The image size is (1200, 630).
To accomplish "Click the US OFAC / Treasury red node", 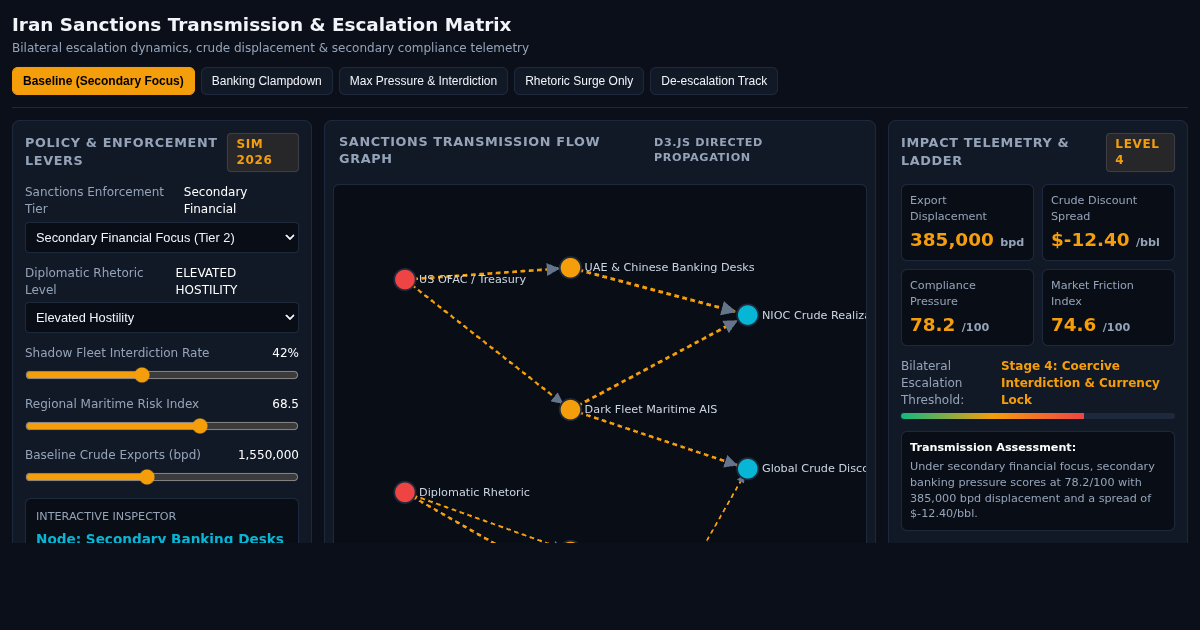I will (405, 280).
